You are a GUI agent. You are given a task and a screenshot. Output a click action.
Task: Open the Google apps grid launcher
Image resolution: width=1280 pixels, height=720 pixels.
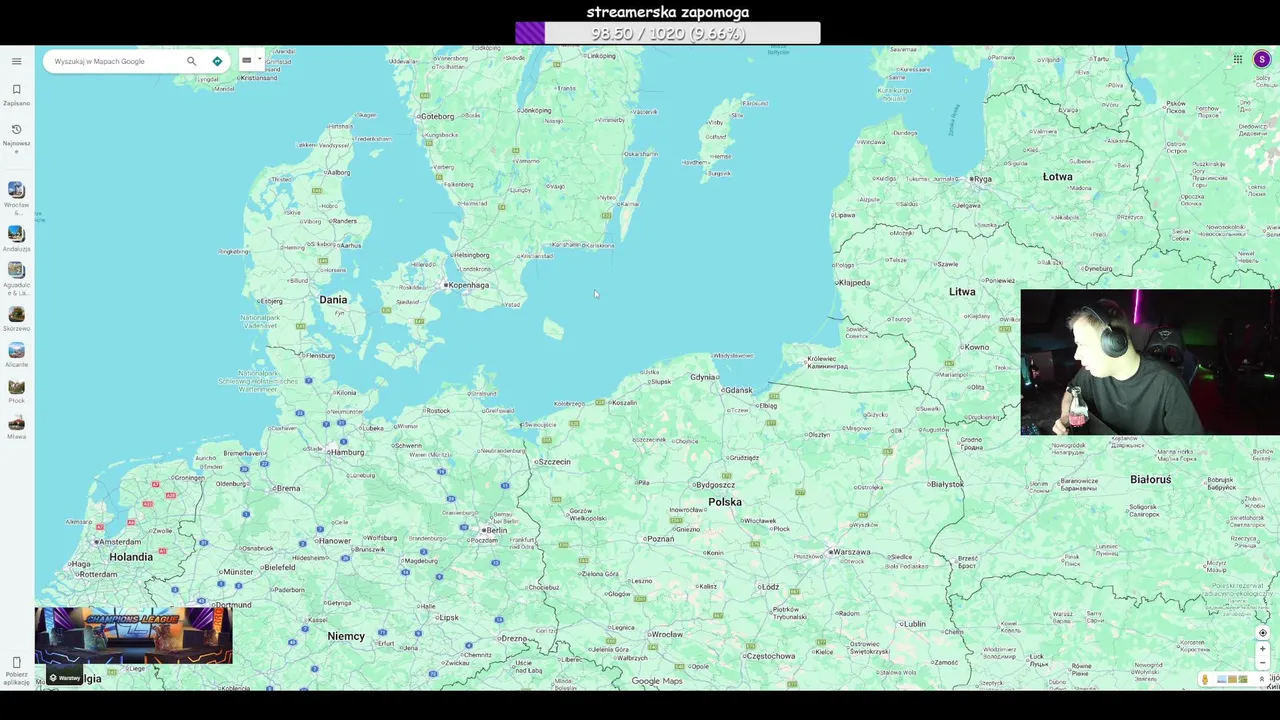tap(1237, 59)
